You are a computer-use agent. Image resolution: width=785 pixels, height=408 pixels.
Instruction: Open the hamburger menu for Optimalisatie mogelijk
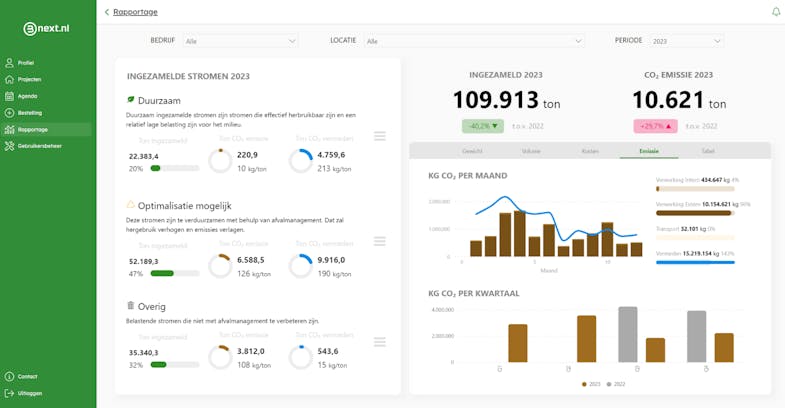click(x=380, y=241)
